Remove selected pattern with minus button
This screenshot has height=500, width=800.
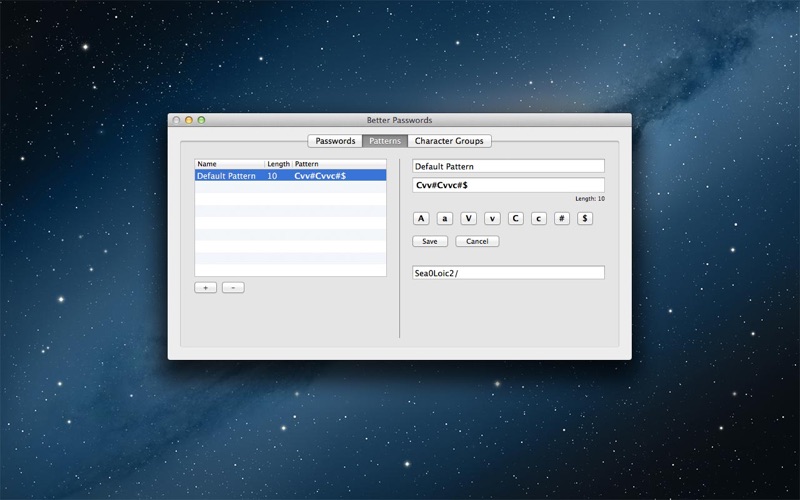[x=233, y=288]
